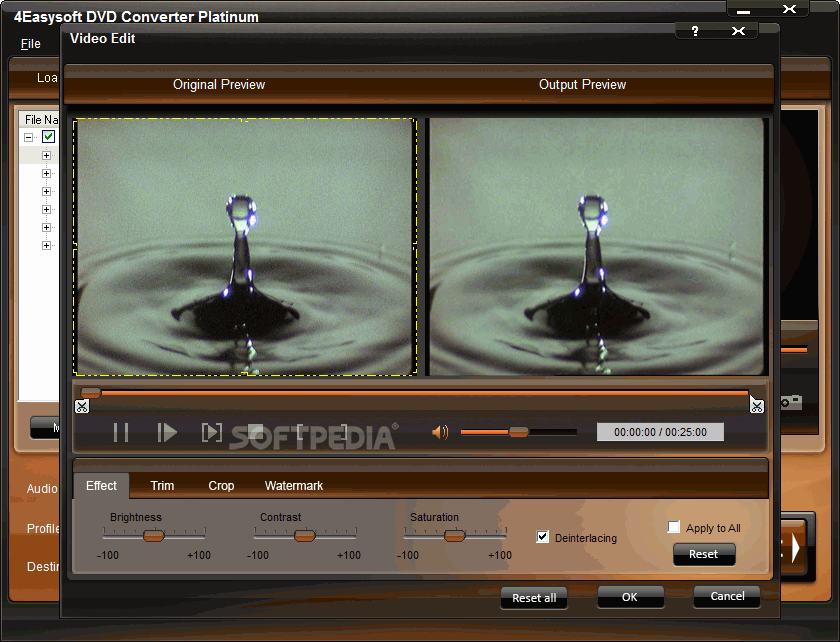The height and width of the screenshot is (642, 840).
Task: Confirm edits with OK button
Action: coord(630,597)
